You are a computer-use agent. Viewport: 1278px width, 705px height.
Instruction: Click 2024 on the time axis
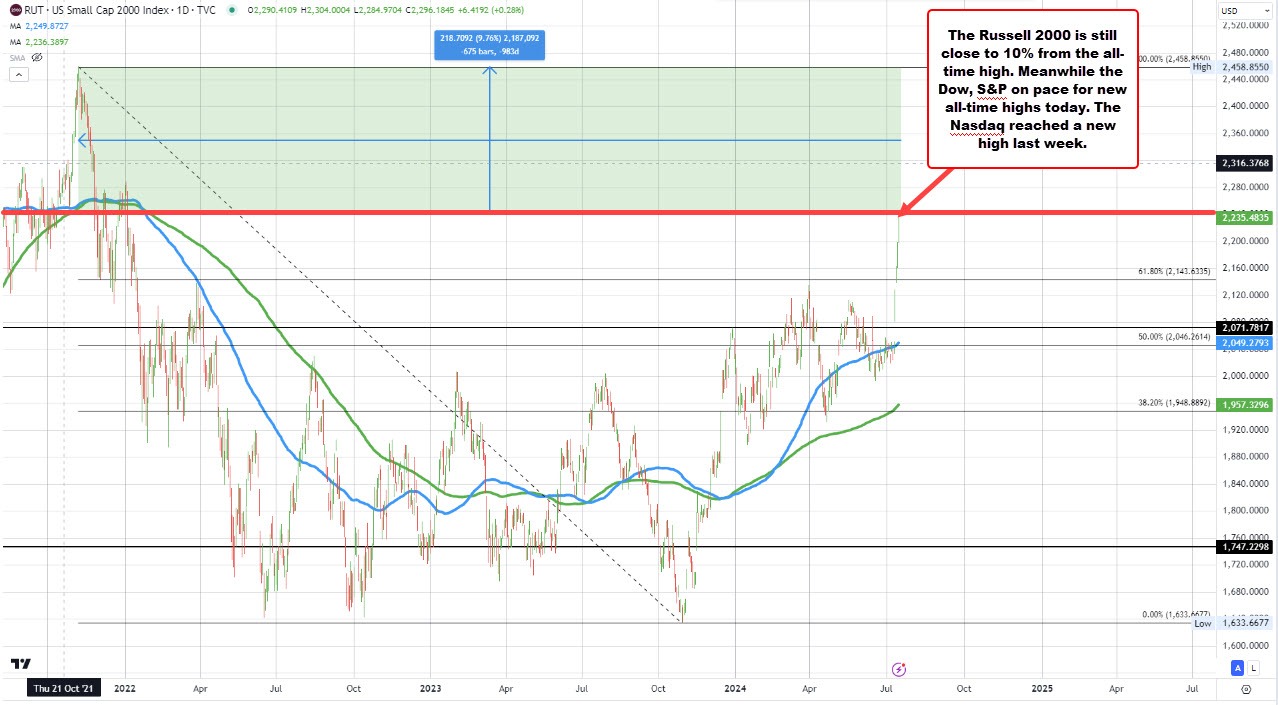click(734, 688)
